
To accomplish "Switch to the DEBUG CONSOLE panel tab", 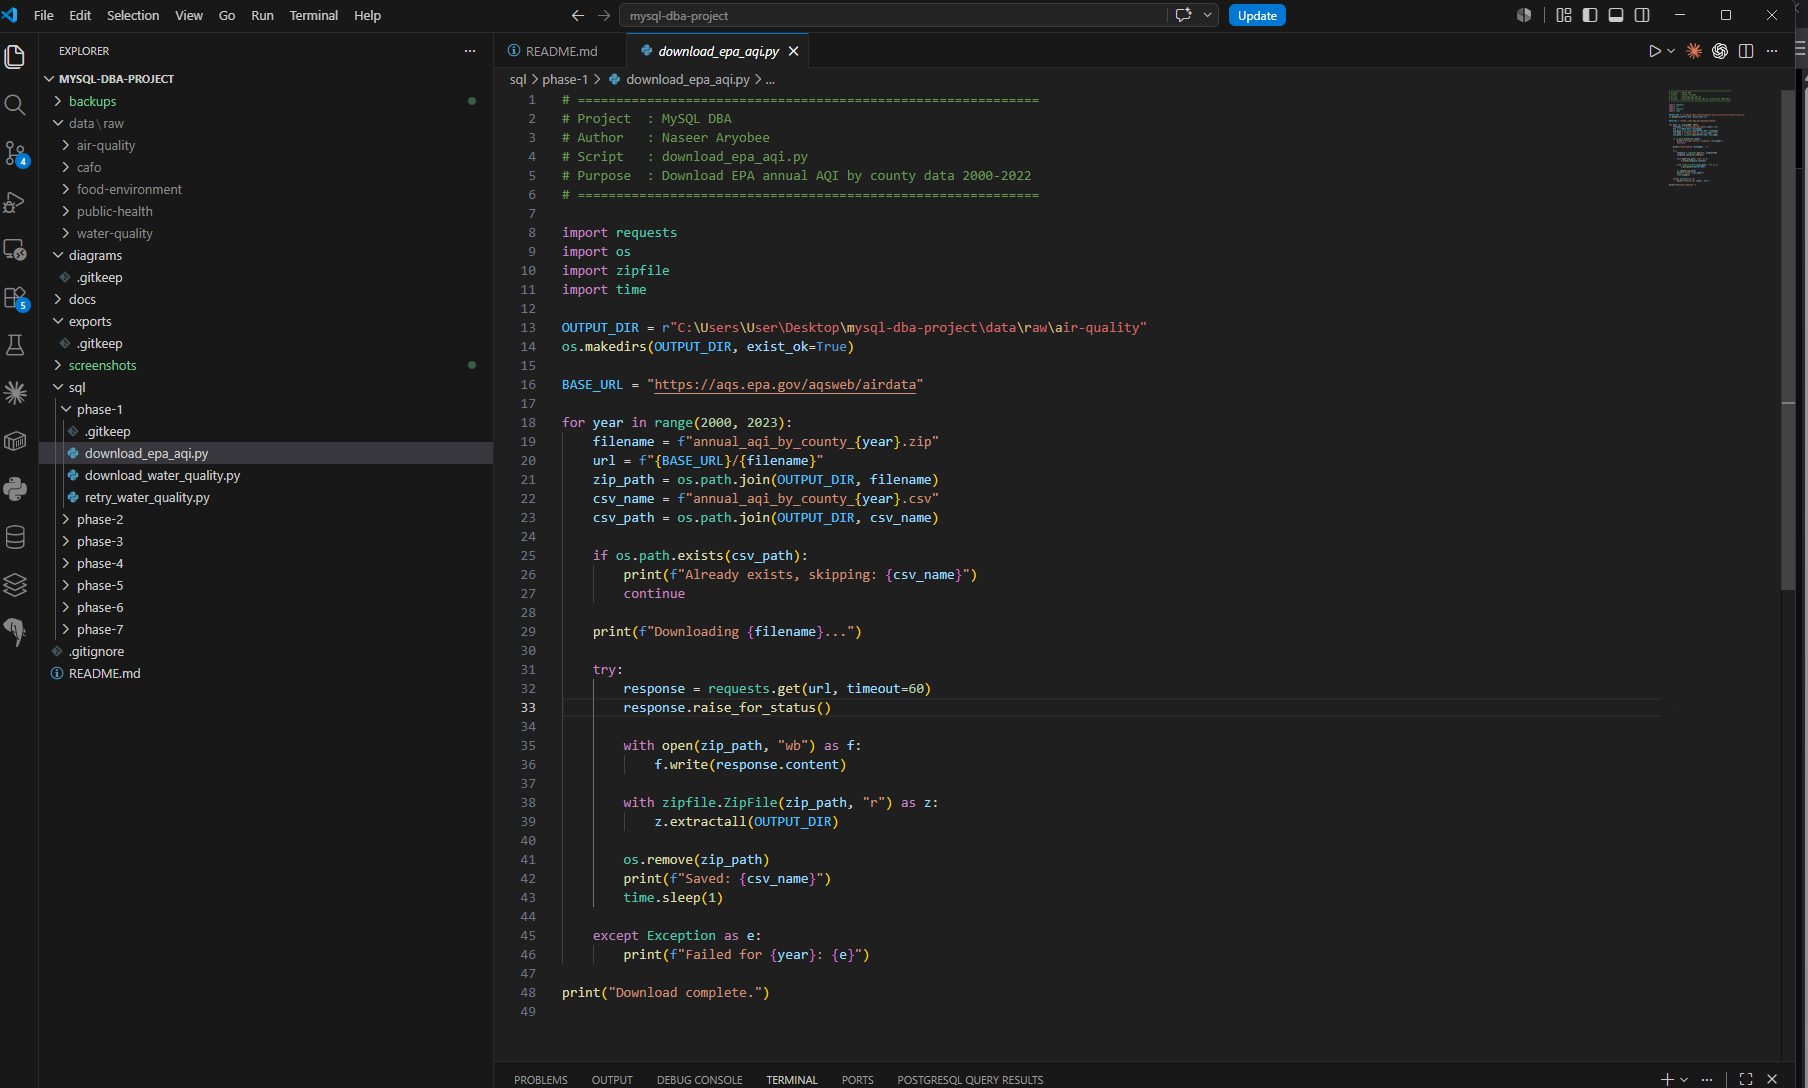I will pos(700,1079).
